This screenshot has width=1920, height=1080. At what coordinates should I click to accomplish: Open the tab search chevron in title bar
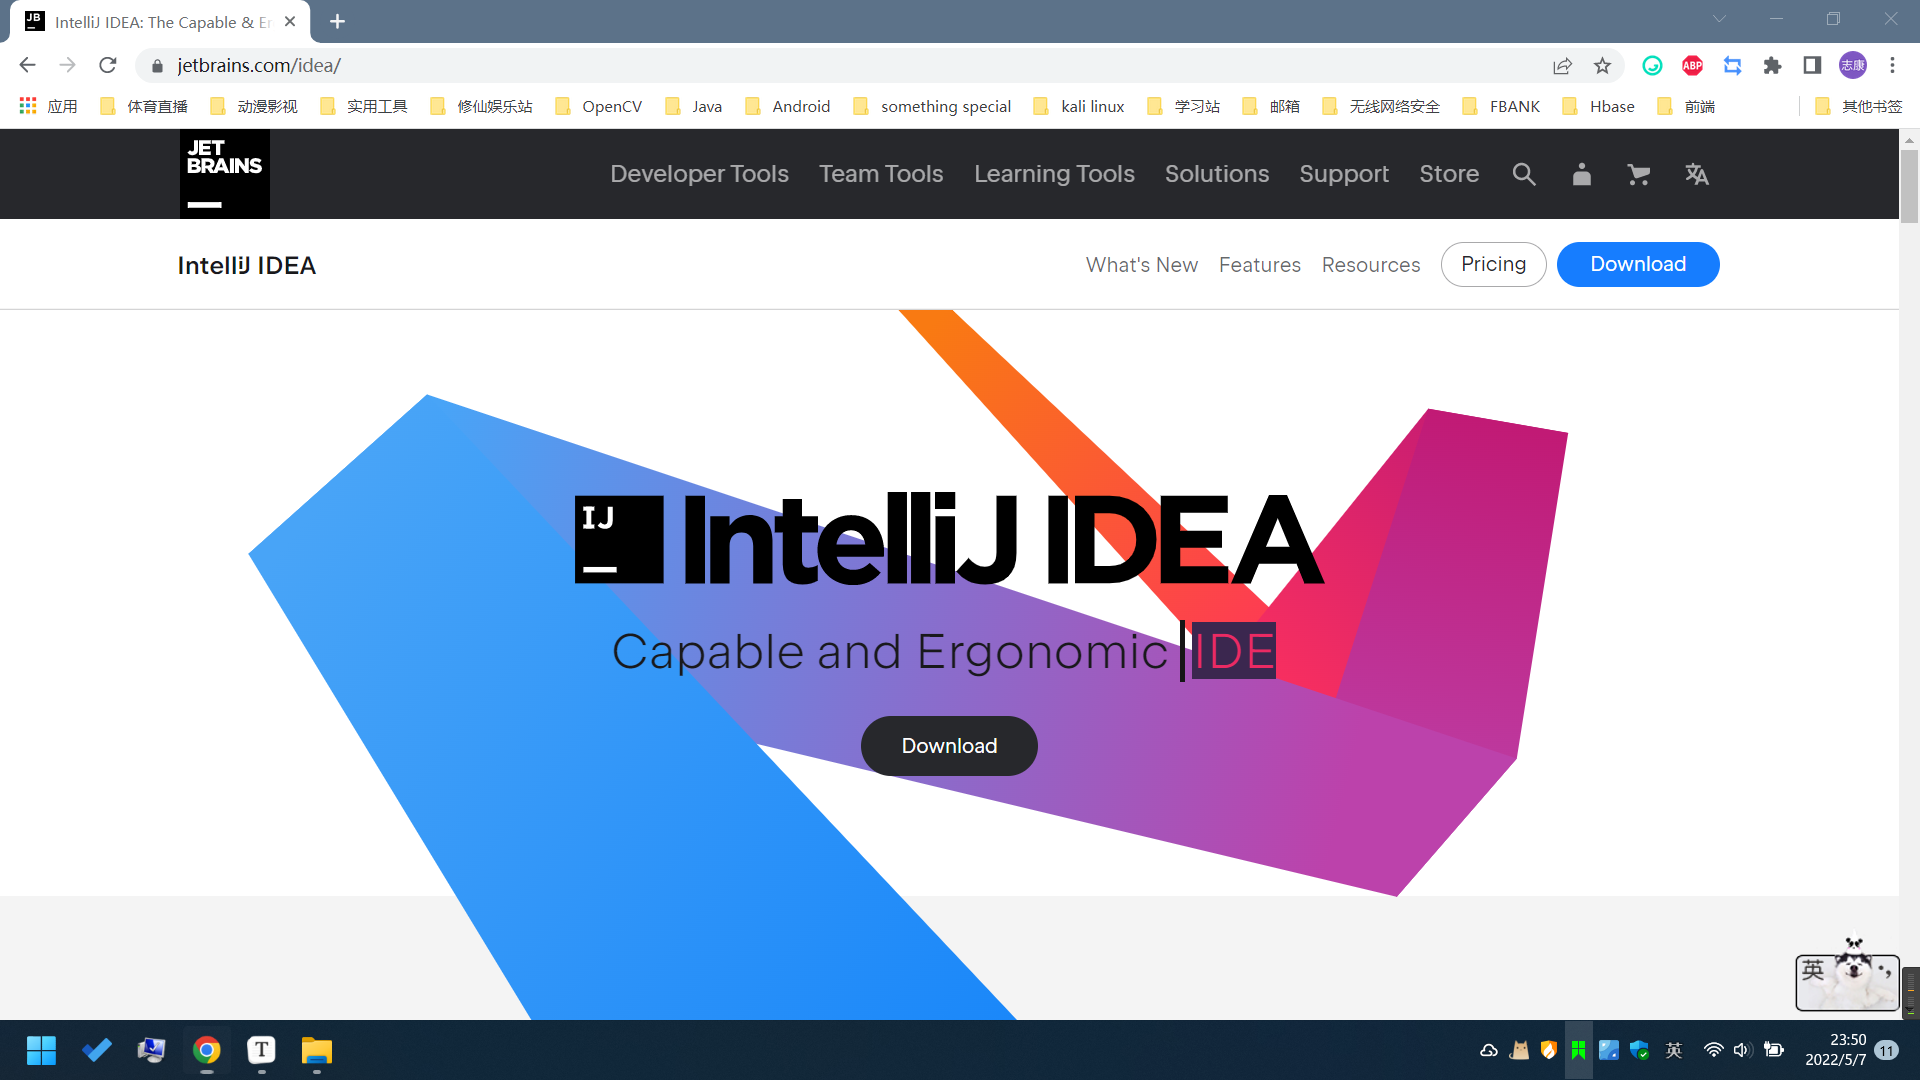[1719, 19]
